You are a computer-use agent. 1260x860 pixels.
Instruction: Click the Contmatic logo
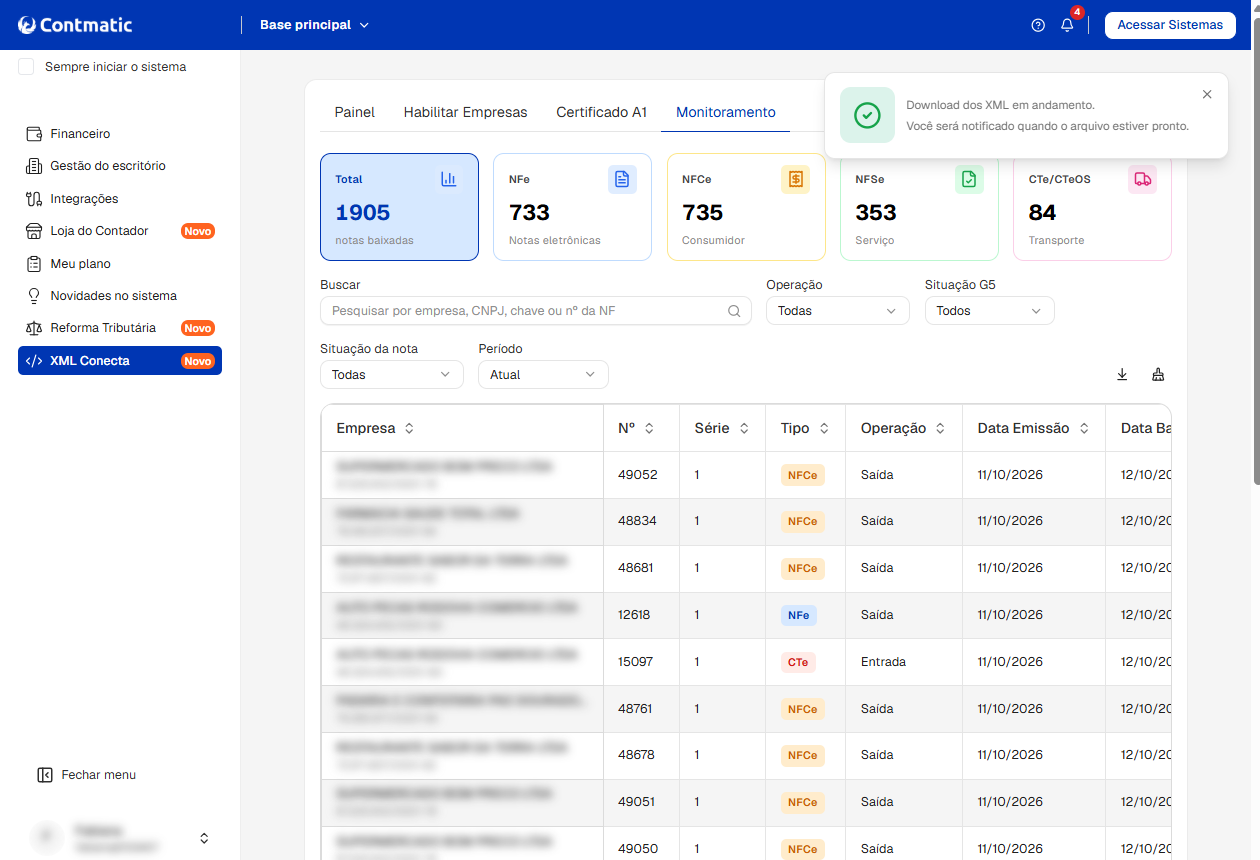[x=75, y=25]
